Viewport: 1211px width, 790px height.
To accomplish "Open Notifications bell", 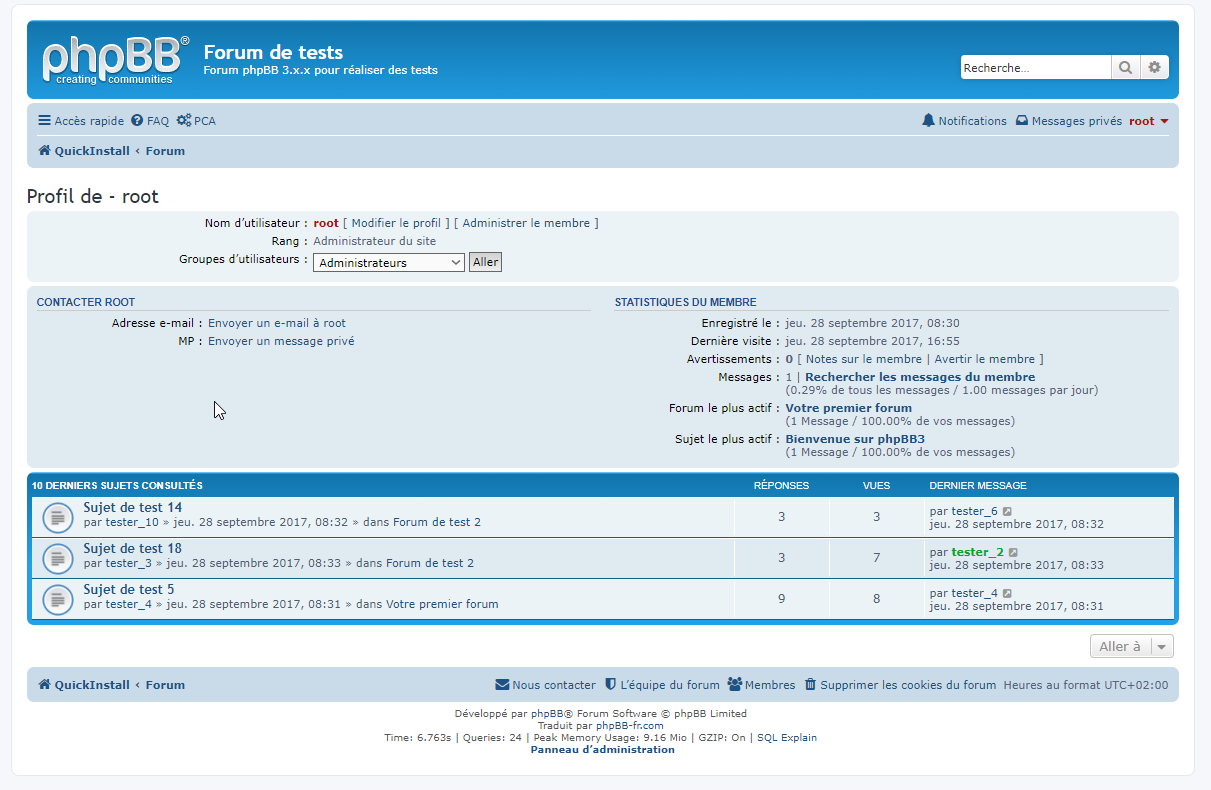I will [964, 121].
